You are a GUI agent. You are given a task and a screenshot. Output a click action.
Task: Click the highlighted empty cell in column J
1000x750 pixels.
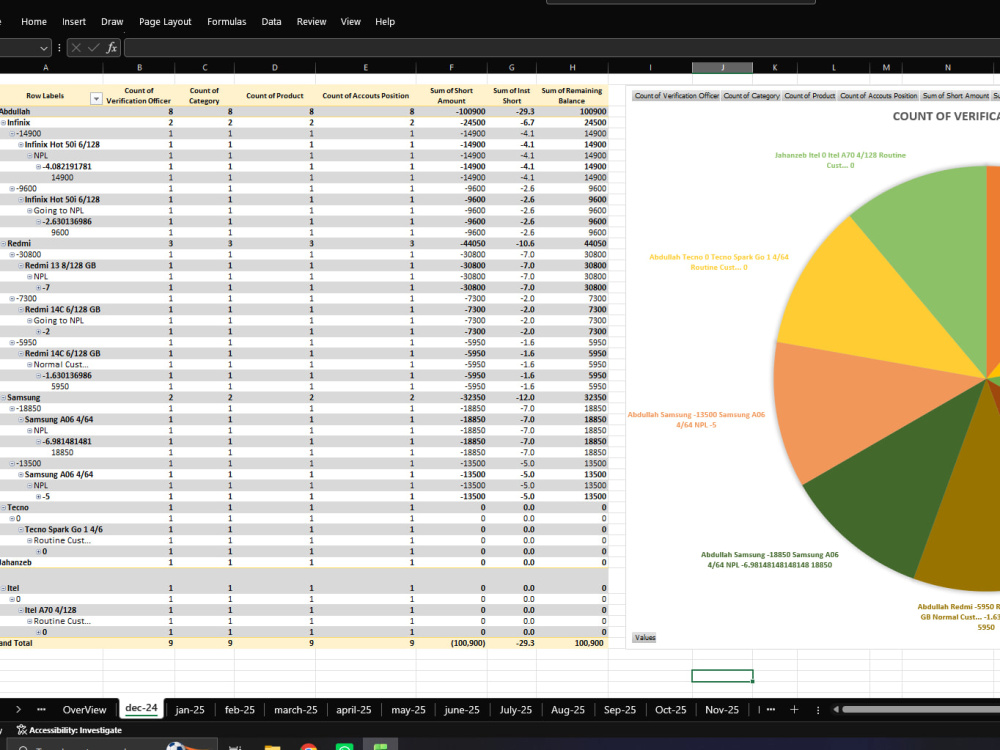tap(722, 676)
